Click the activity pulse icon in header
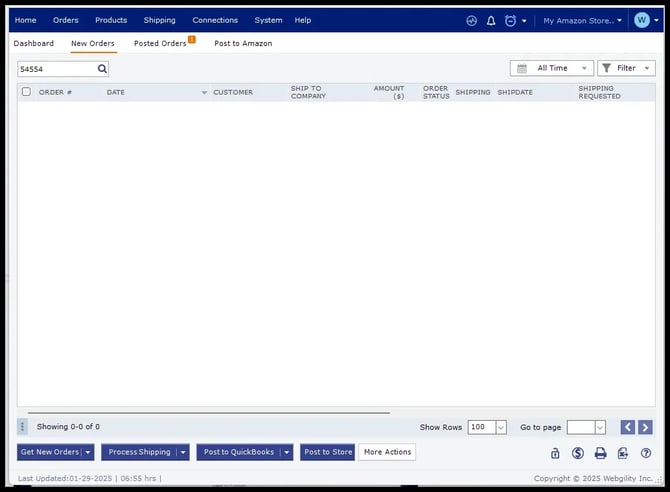Screen dimensions: 670x492 [472, 20]
